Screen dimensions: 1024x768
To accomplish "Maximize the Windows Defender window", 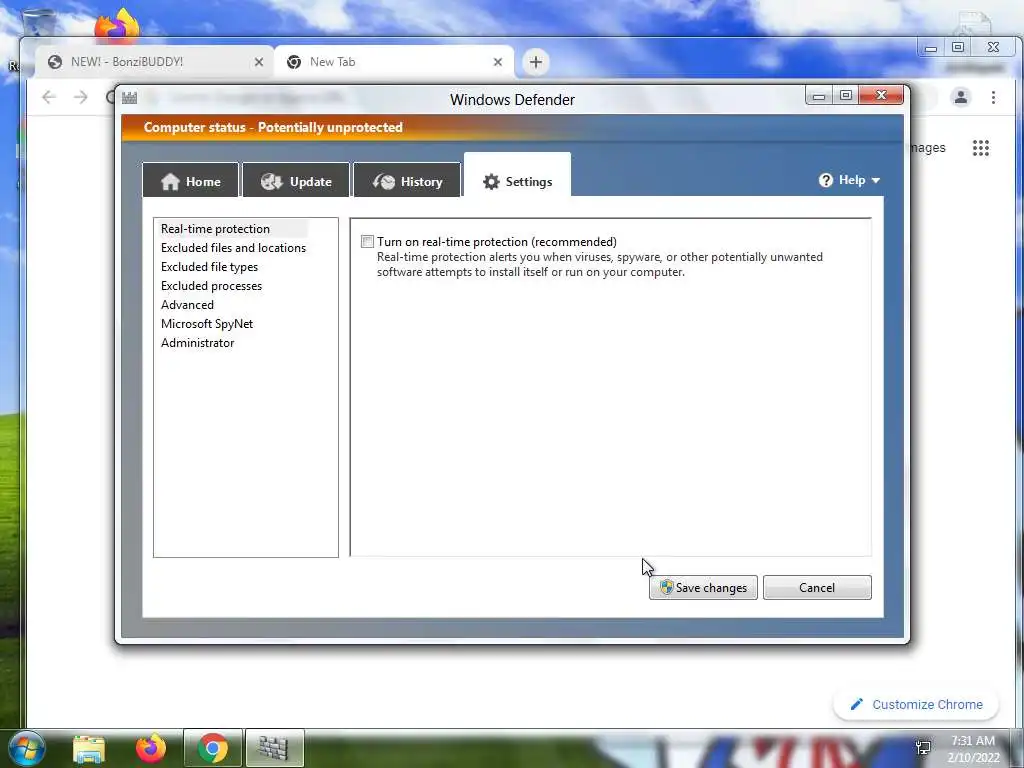I will (x=846, y=95).
